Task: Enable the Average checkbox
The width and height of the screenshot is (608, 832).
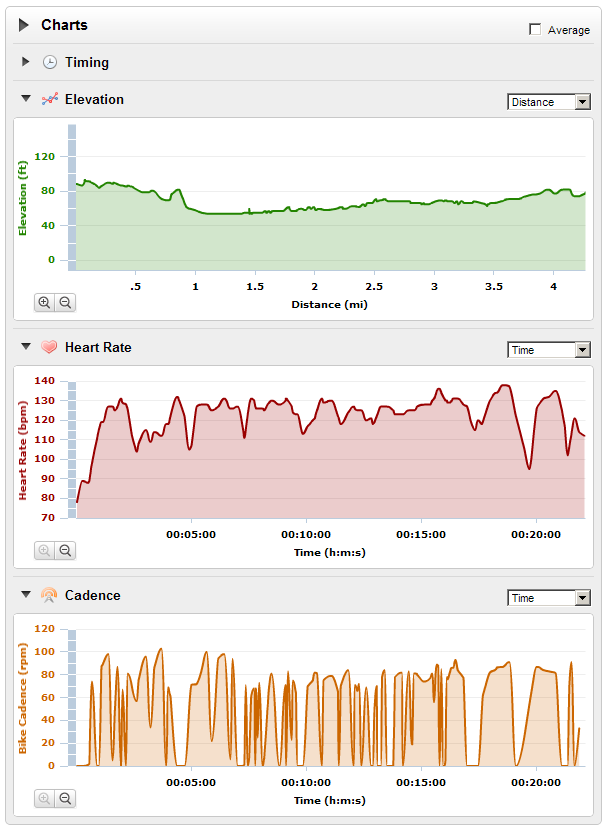Action: click(535, 30)
